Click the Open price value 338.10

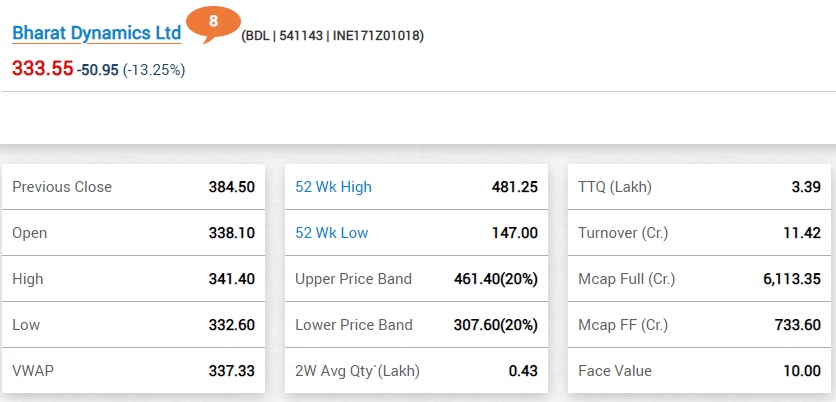coord(233,233)
